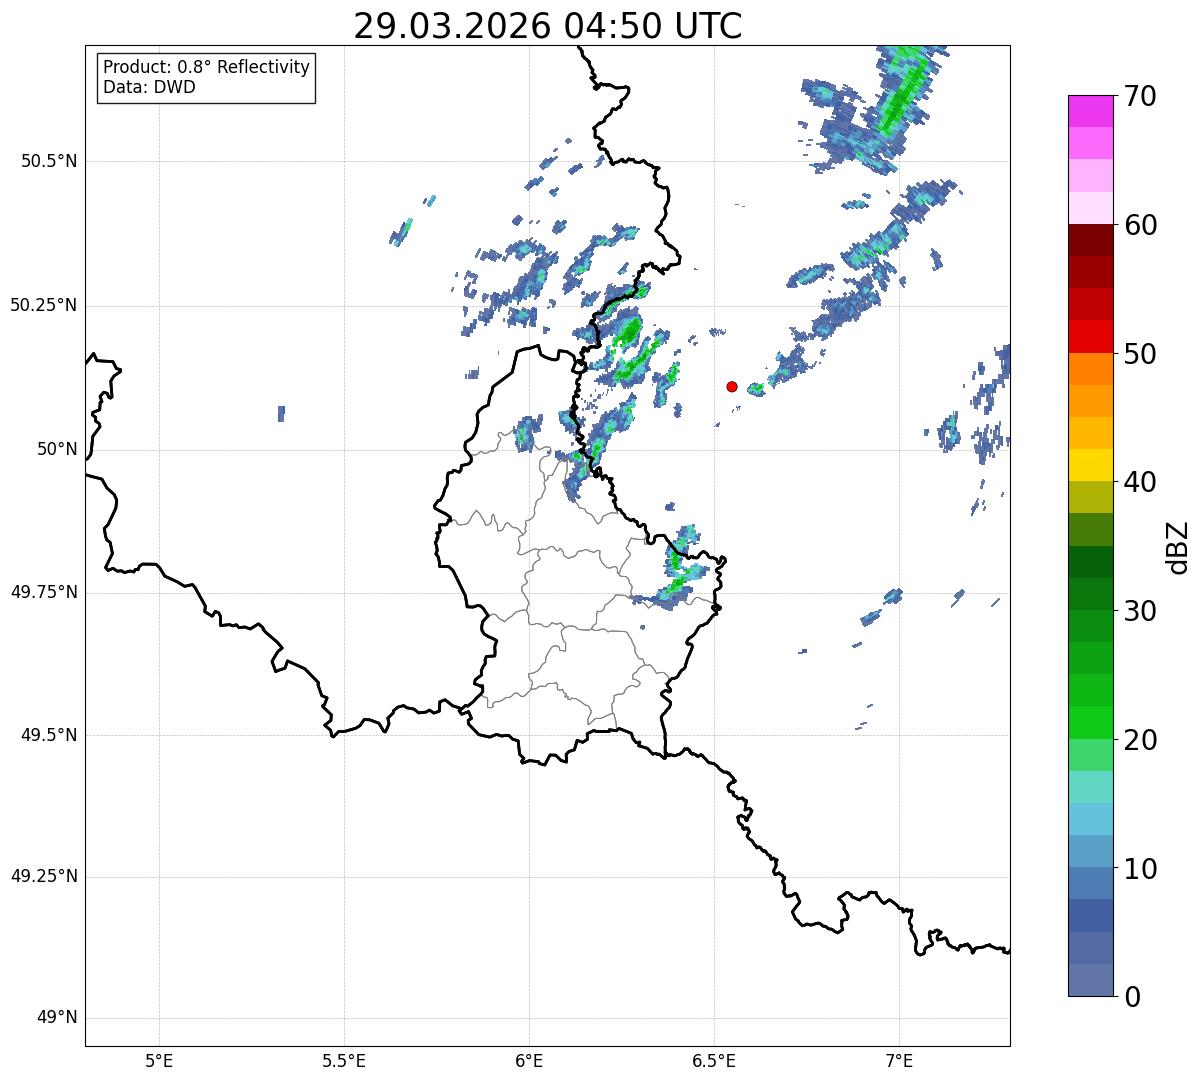Click the colorbar tick label "30"
Viewport: 1202px width, 1081px height.
pyautogui.click(x=1140, y=611)
